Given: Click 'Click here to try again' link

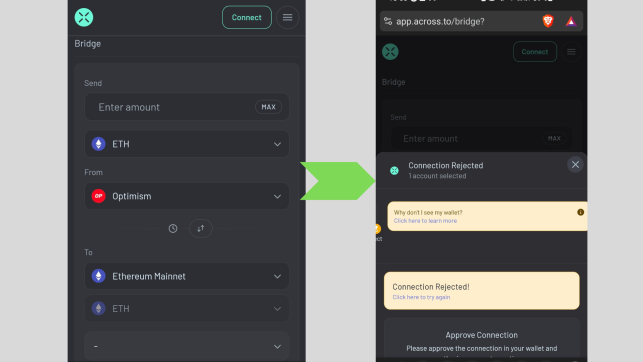Looking at the screenshot, I should pyautogui.click(x=421, y=297).
